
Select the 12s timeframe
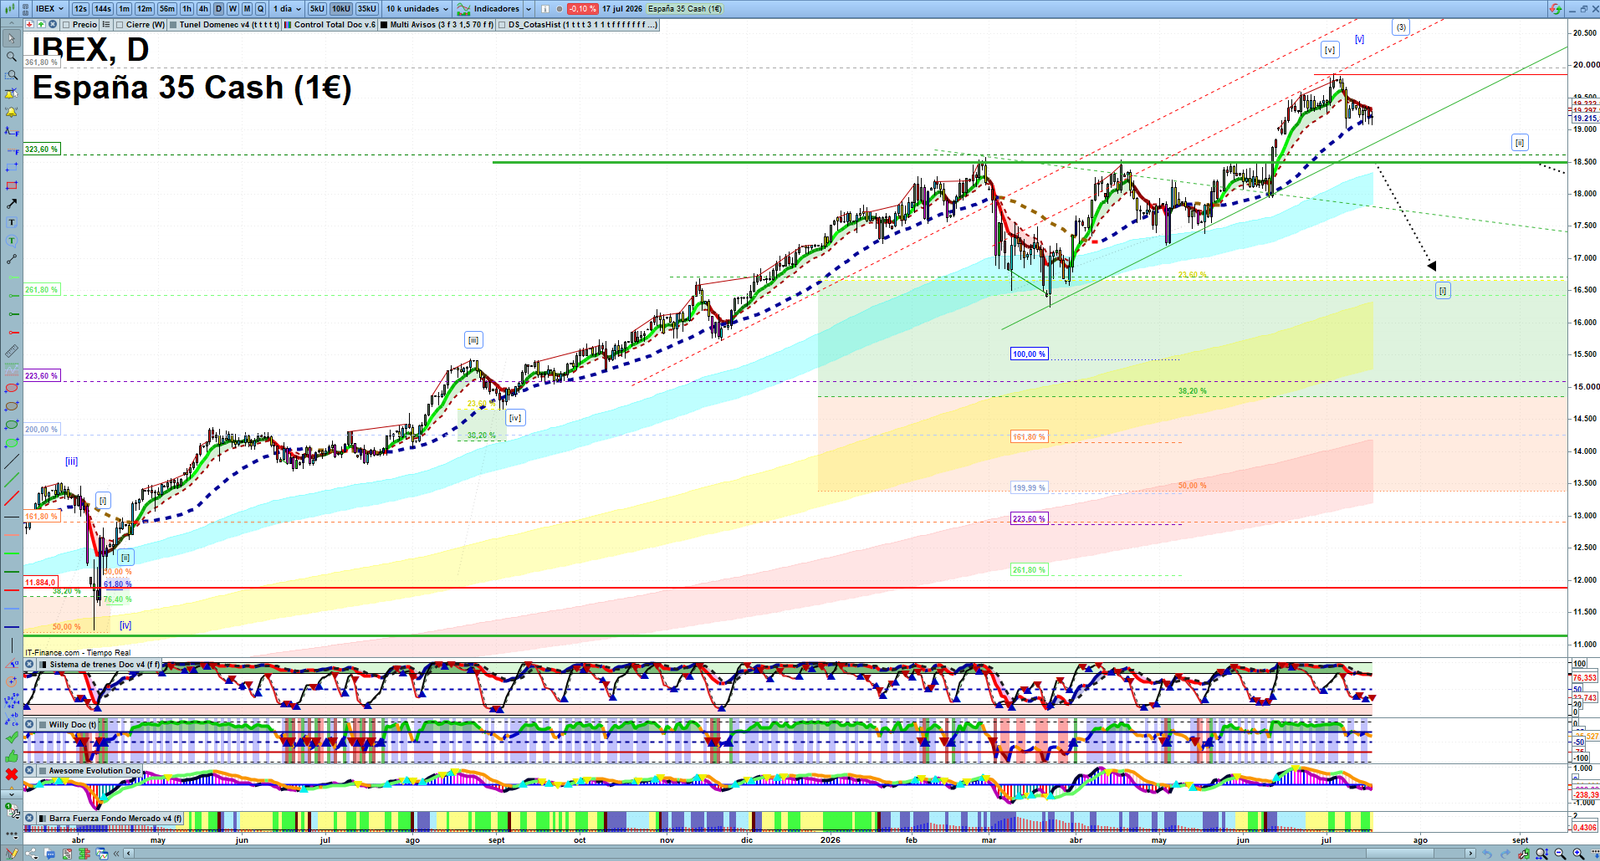(x=80, y=9)
